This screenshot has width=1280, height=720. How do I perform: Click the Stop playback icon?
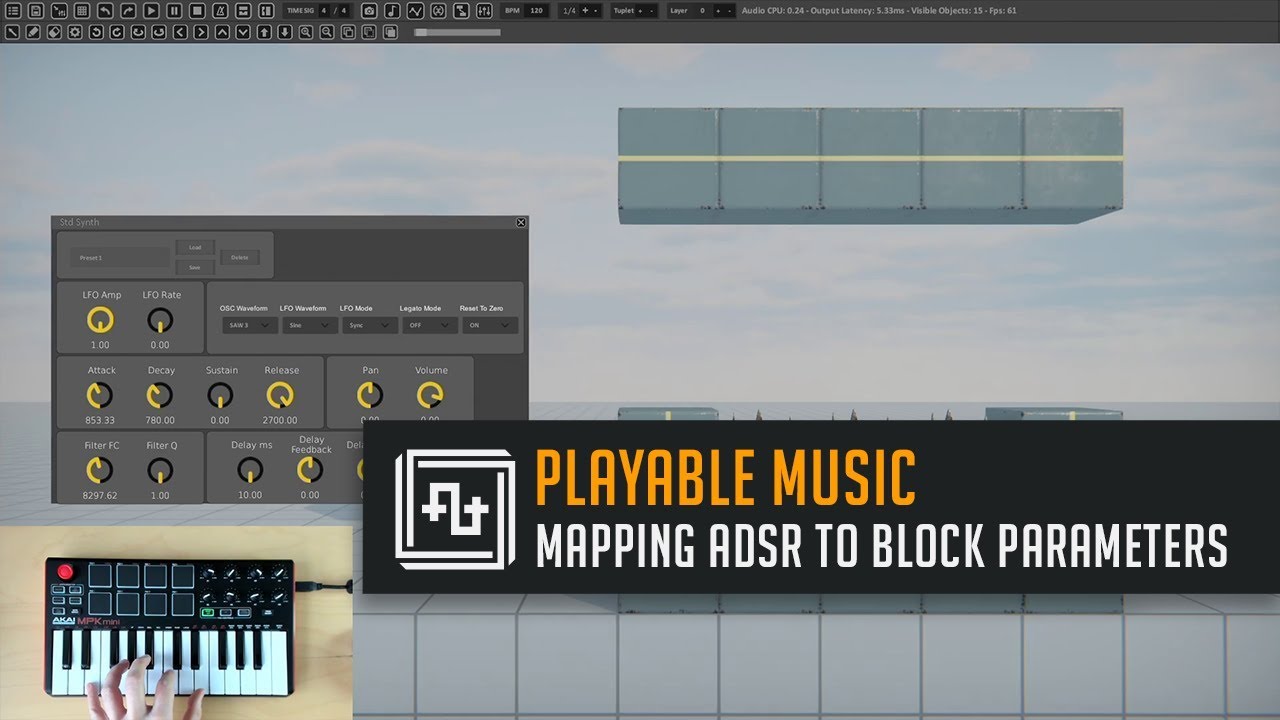197,10
